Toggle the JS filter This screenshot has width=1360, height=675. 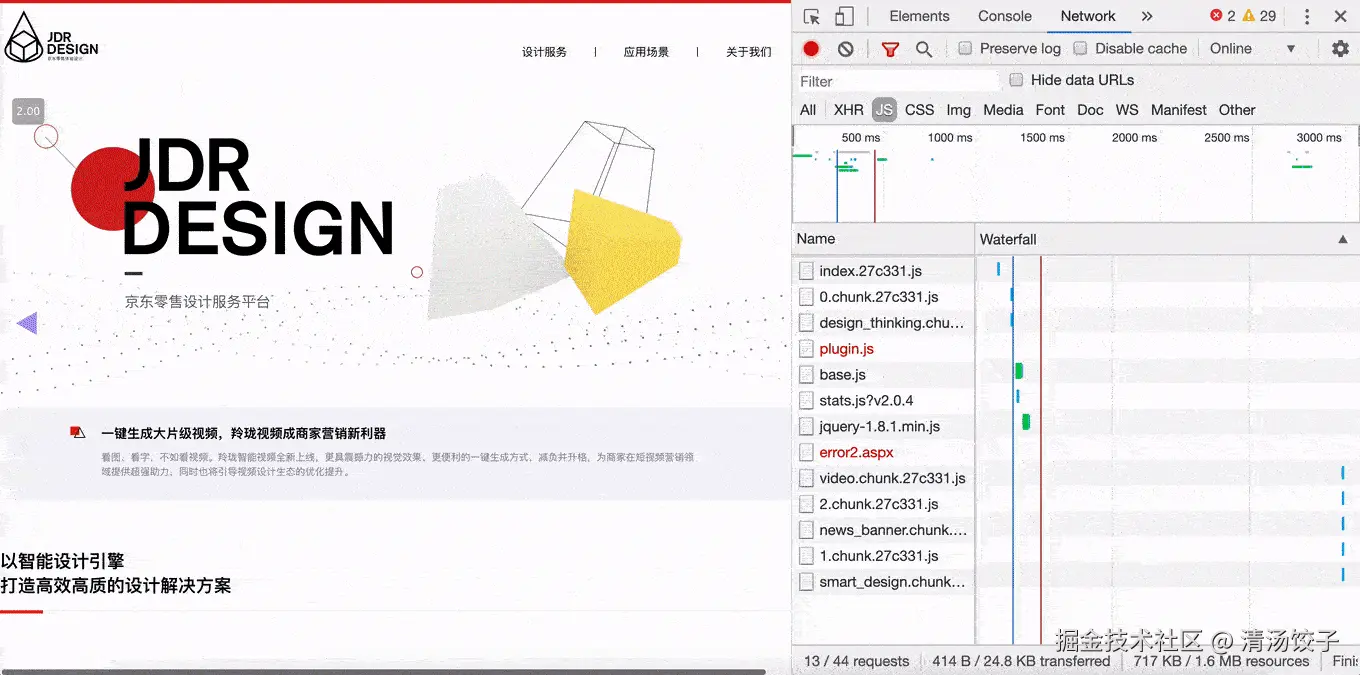[x=884, y=110]
